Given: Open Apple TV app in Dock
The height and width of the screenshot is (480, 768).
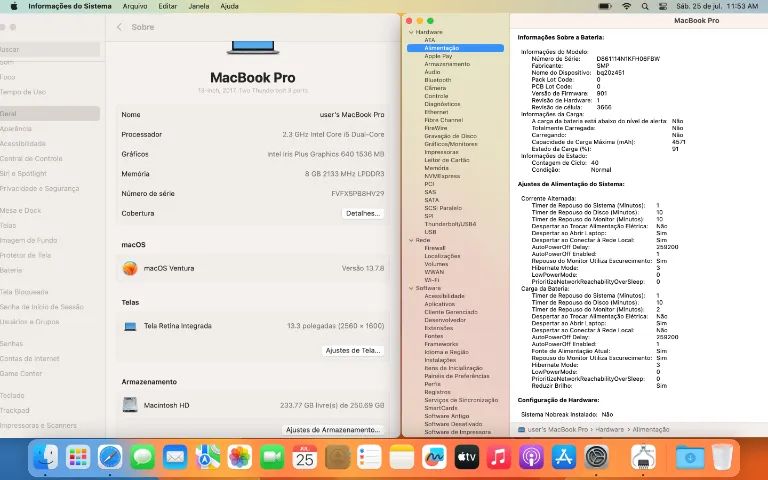Looking at the screenshot, I should [x=466, y=457].
